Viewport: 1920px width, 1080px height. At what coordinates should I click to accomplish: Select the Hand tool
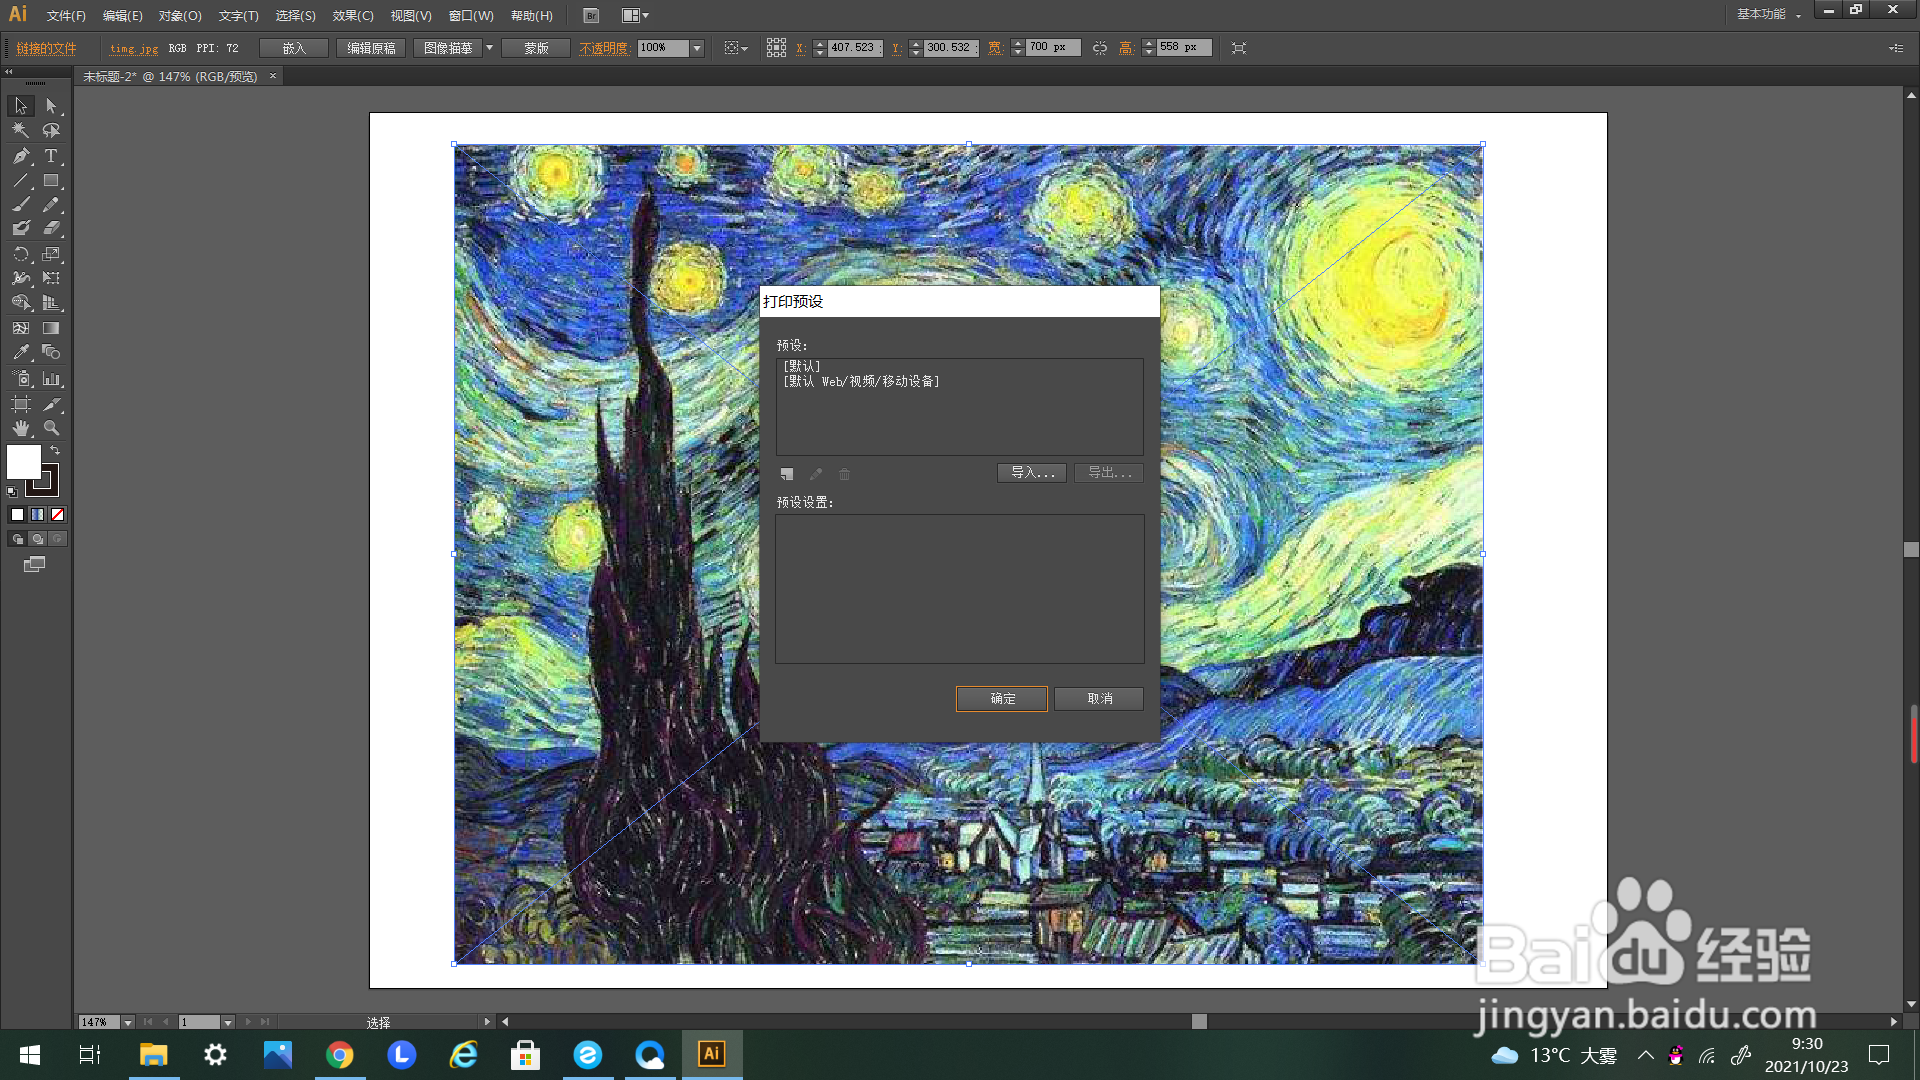pos(21,428)
